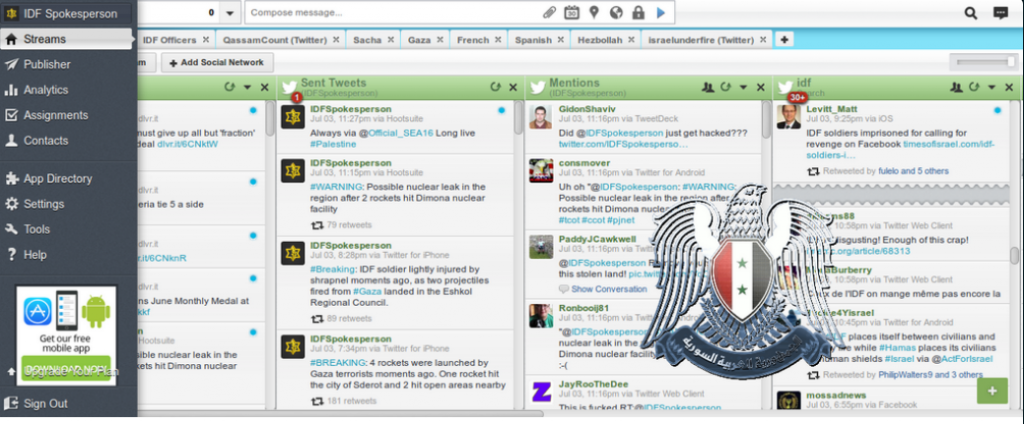The width and height of the screenshot is (1024, 424).
Task: Open idf stream options dropdown
Action: coord(991,87)
